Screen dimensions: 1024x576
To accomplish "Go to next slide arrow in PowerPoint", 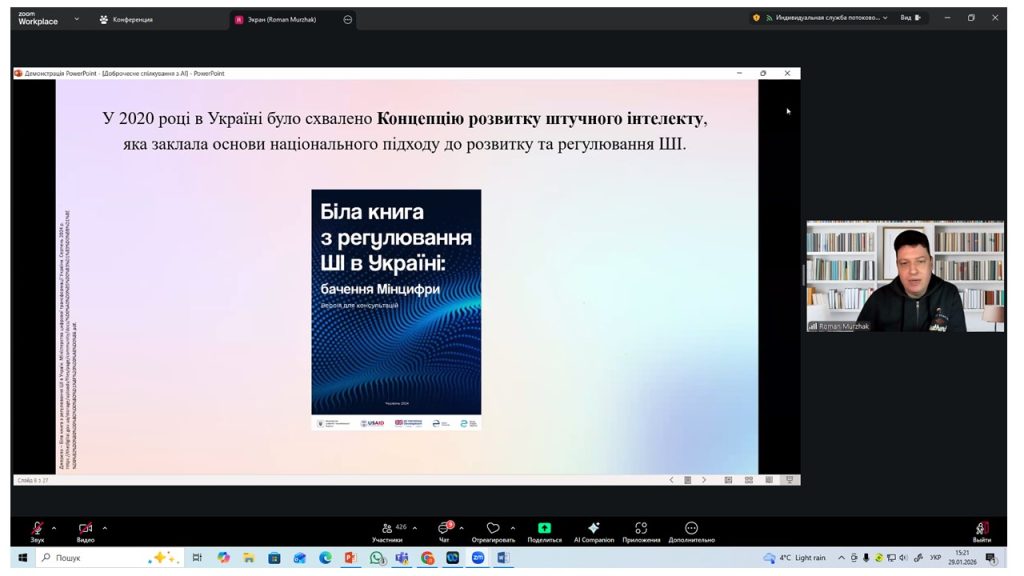I will tap(704, 480).
